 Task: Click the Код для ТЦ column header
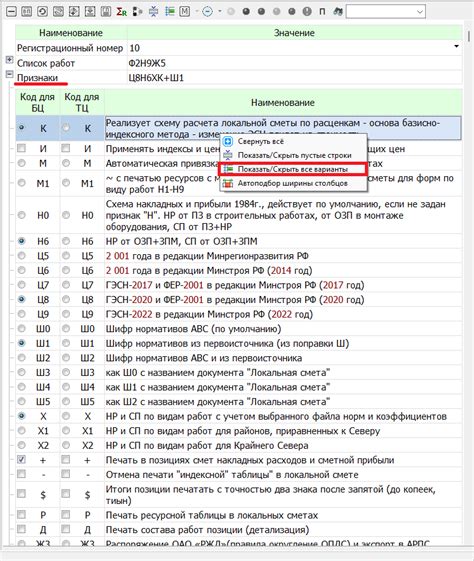82,102
